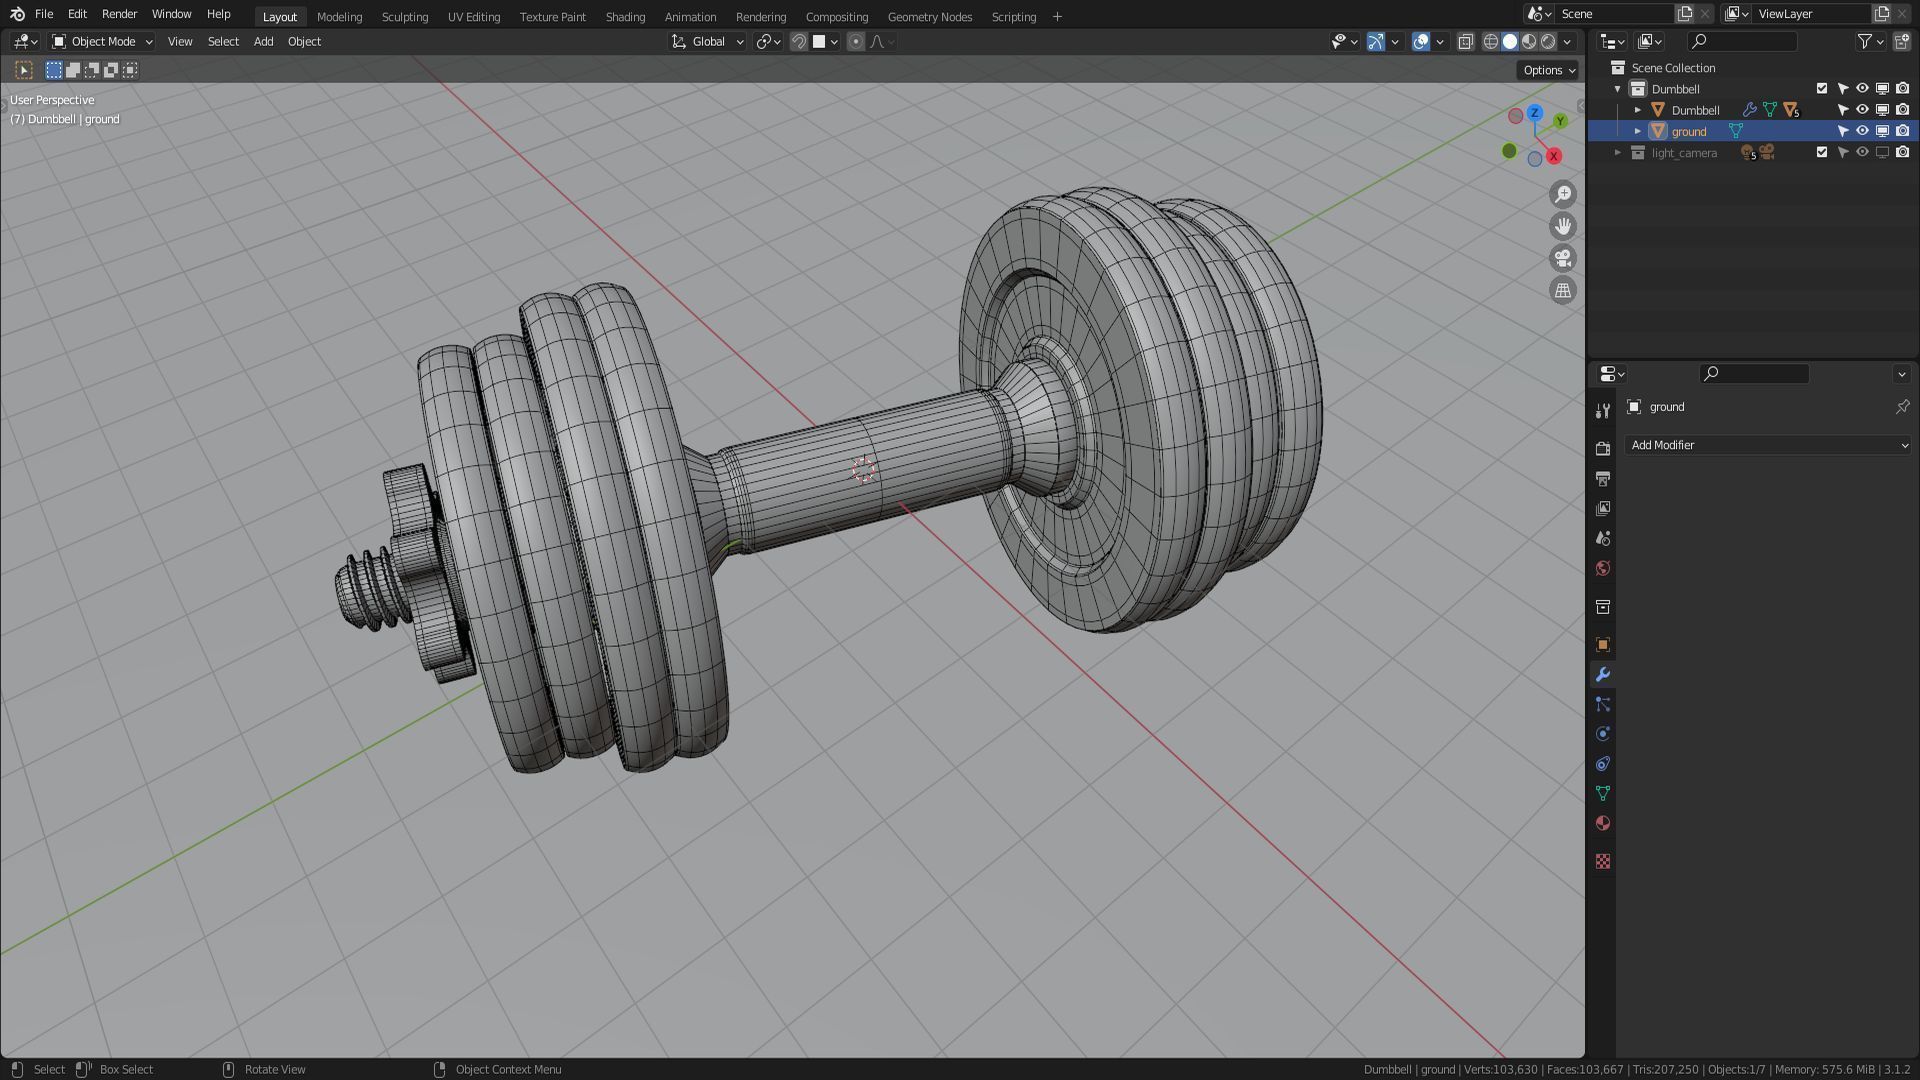Click the proportional editing icon
Viewport: 1920px width, 1080px height.
(856, 41)
